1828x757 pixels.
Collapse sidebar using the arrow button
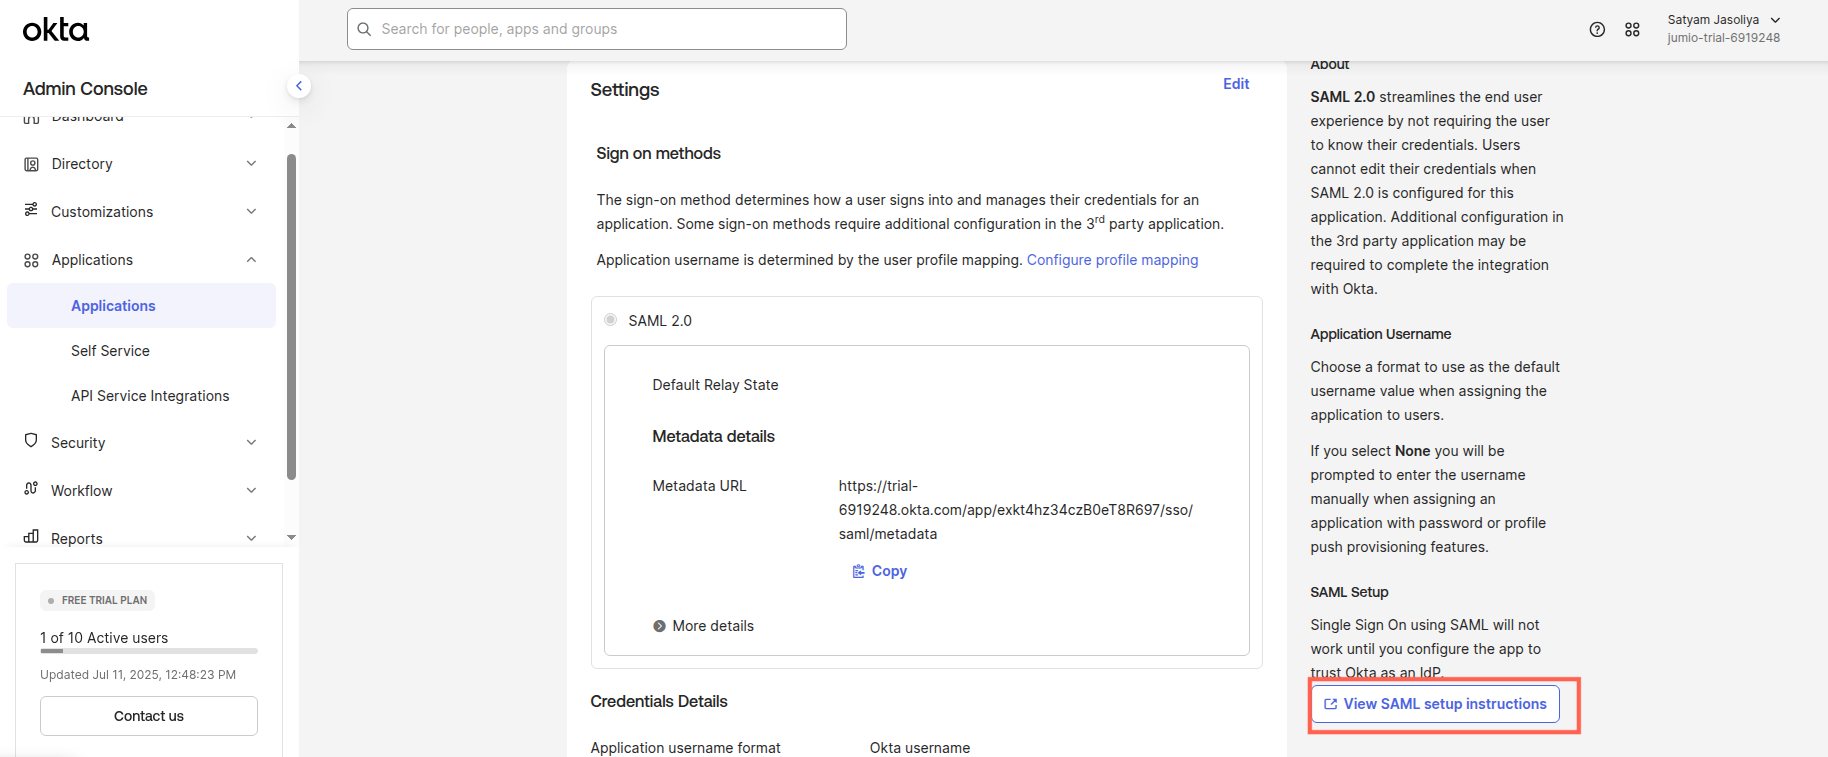[298, 86]
